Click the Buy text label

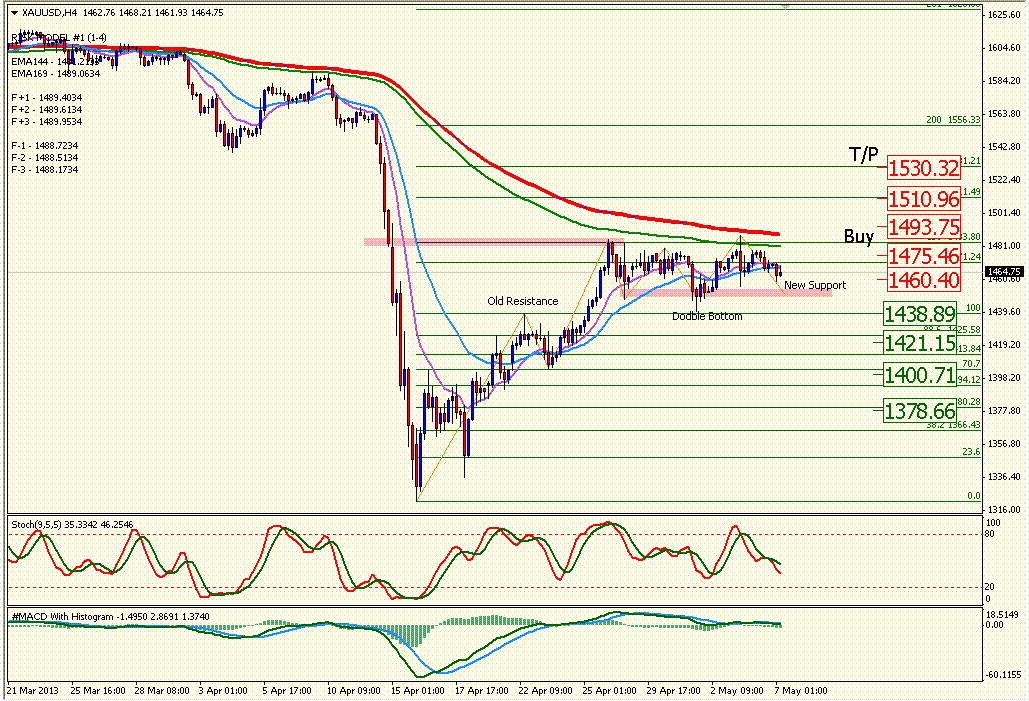[858, 236]
